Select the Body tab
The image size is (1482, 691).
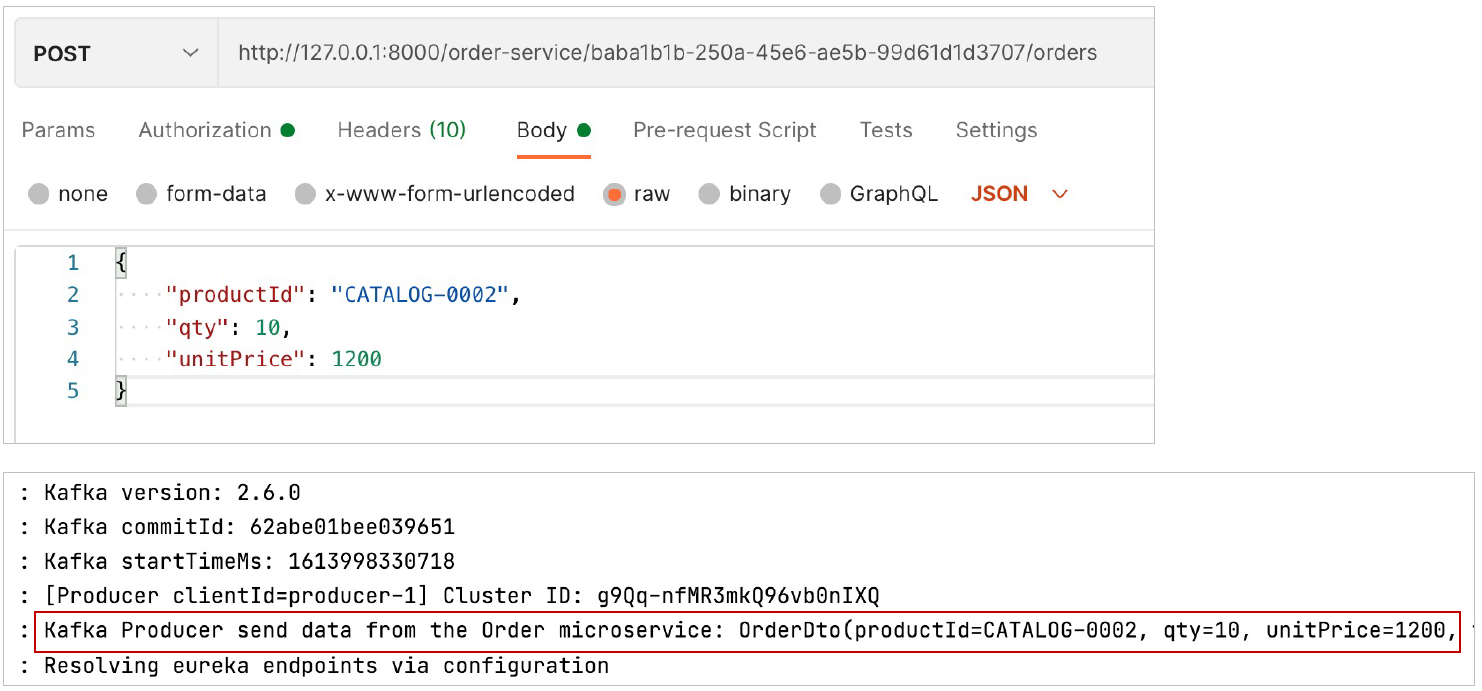553,130
